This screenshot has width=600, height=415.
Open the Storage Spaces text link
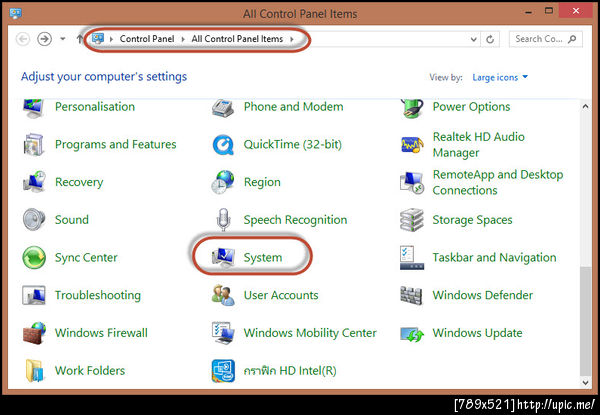(472, 220)
